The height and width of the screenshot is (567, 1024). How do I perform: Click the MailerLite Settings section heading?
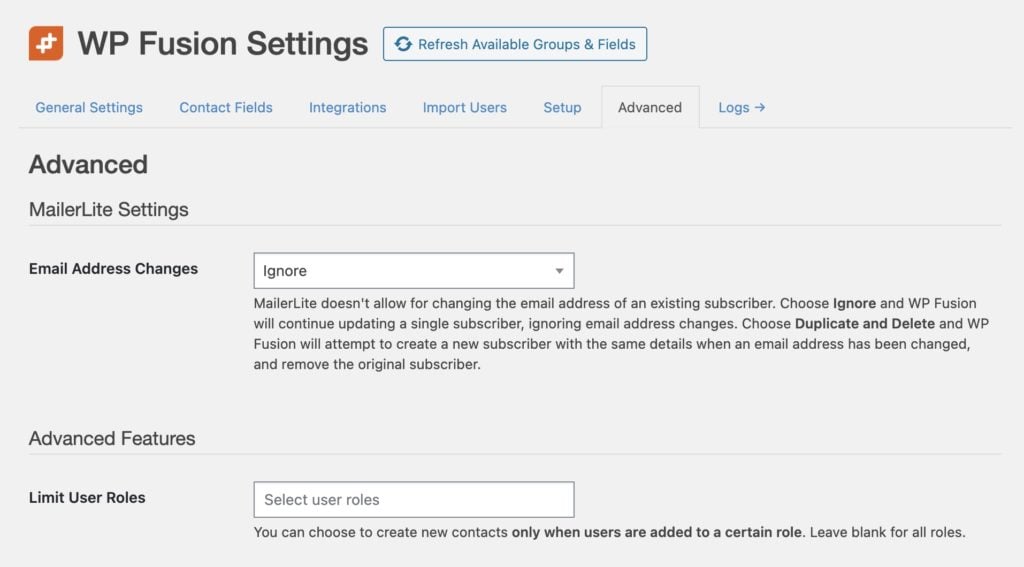(108, 209)
